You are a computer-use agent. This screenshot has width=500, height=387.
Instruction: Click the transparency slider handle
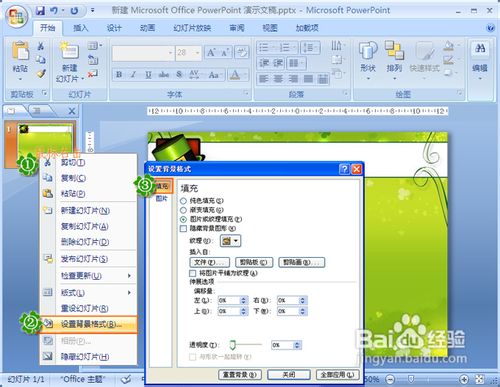coord(232,344)
